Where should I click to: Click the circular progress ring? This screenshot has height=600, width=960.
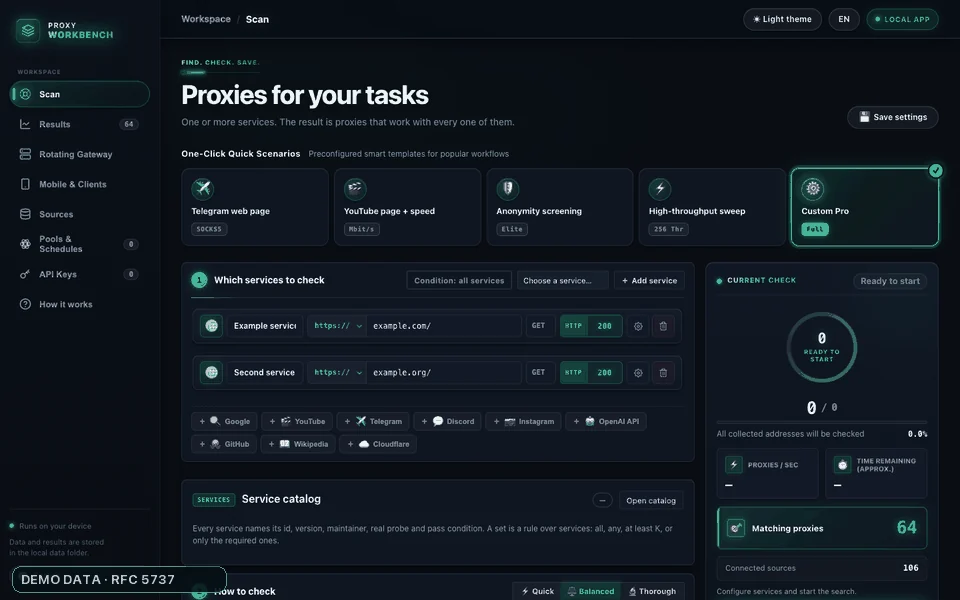(822, 347)
